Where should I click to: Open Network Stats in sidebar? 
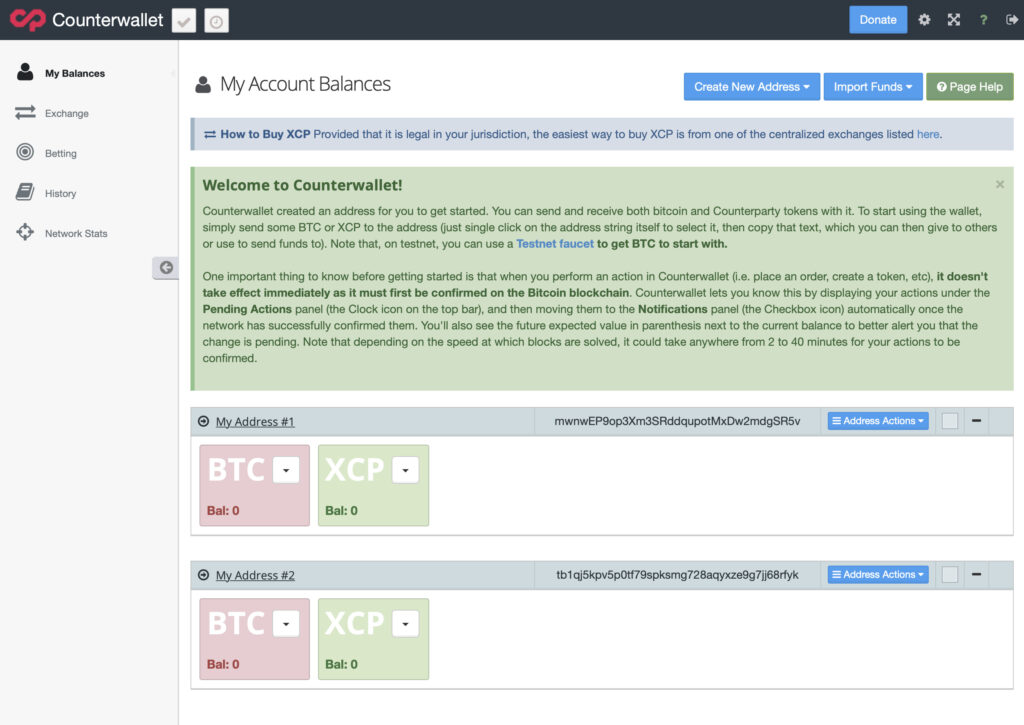(x=76, y=233)
